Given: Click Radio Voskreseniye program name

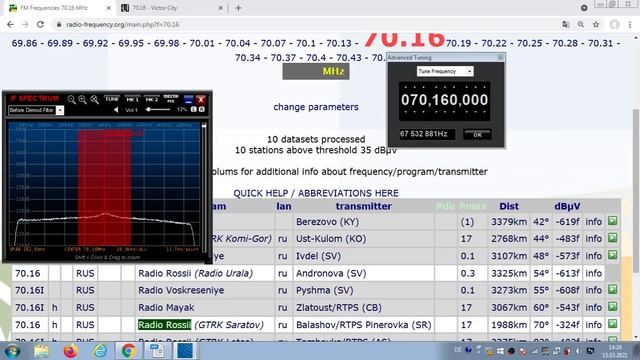Looking at the screenshot, I should pyautogui.click(x=181, y=291).
